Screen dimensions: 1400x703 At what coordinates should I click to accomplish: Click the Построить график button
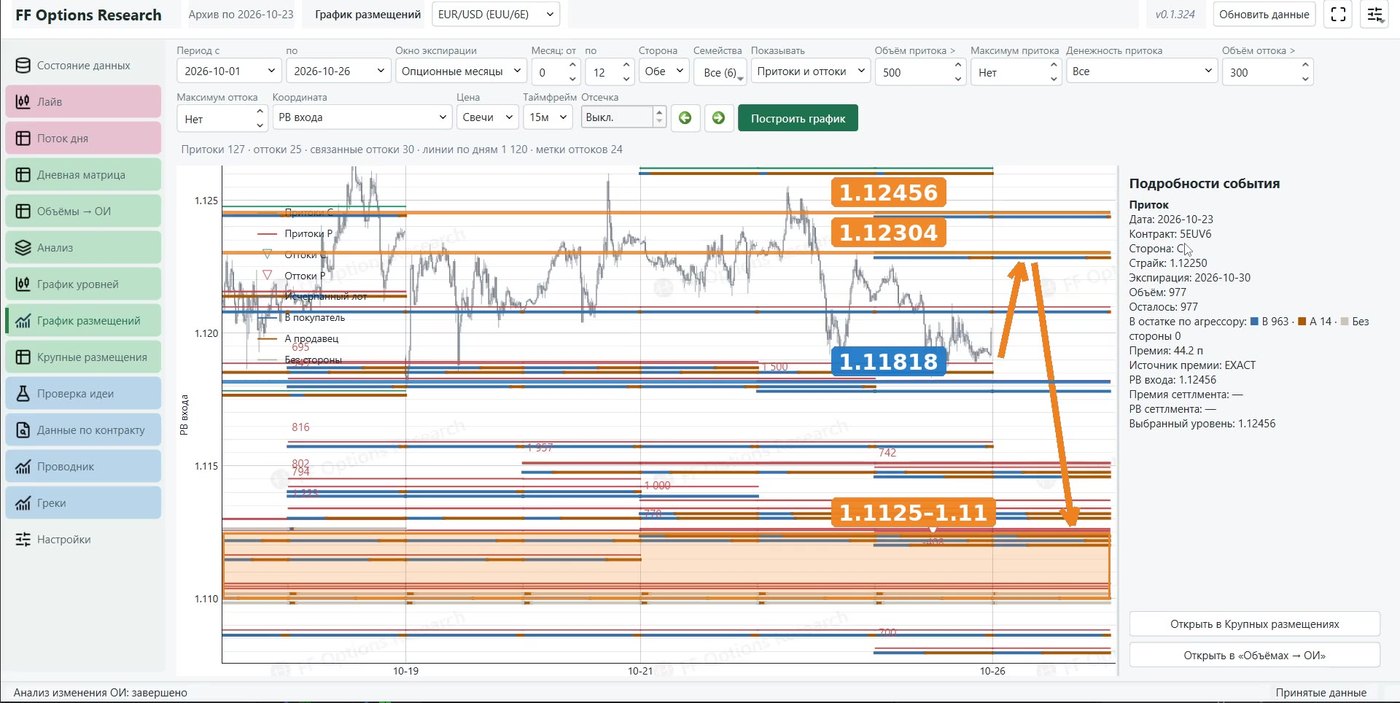pyautogui.click(x=798, y=118)
